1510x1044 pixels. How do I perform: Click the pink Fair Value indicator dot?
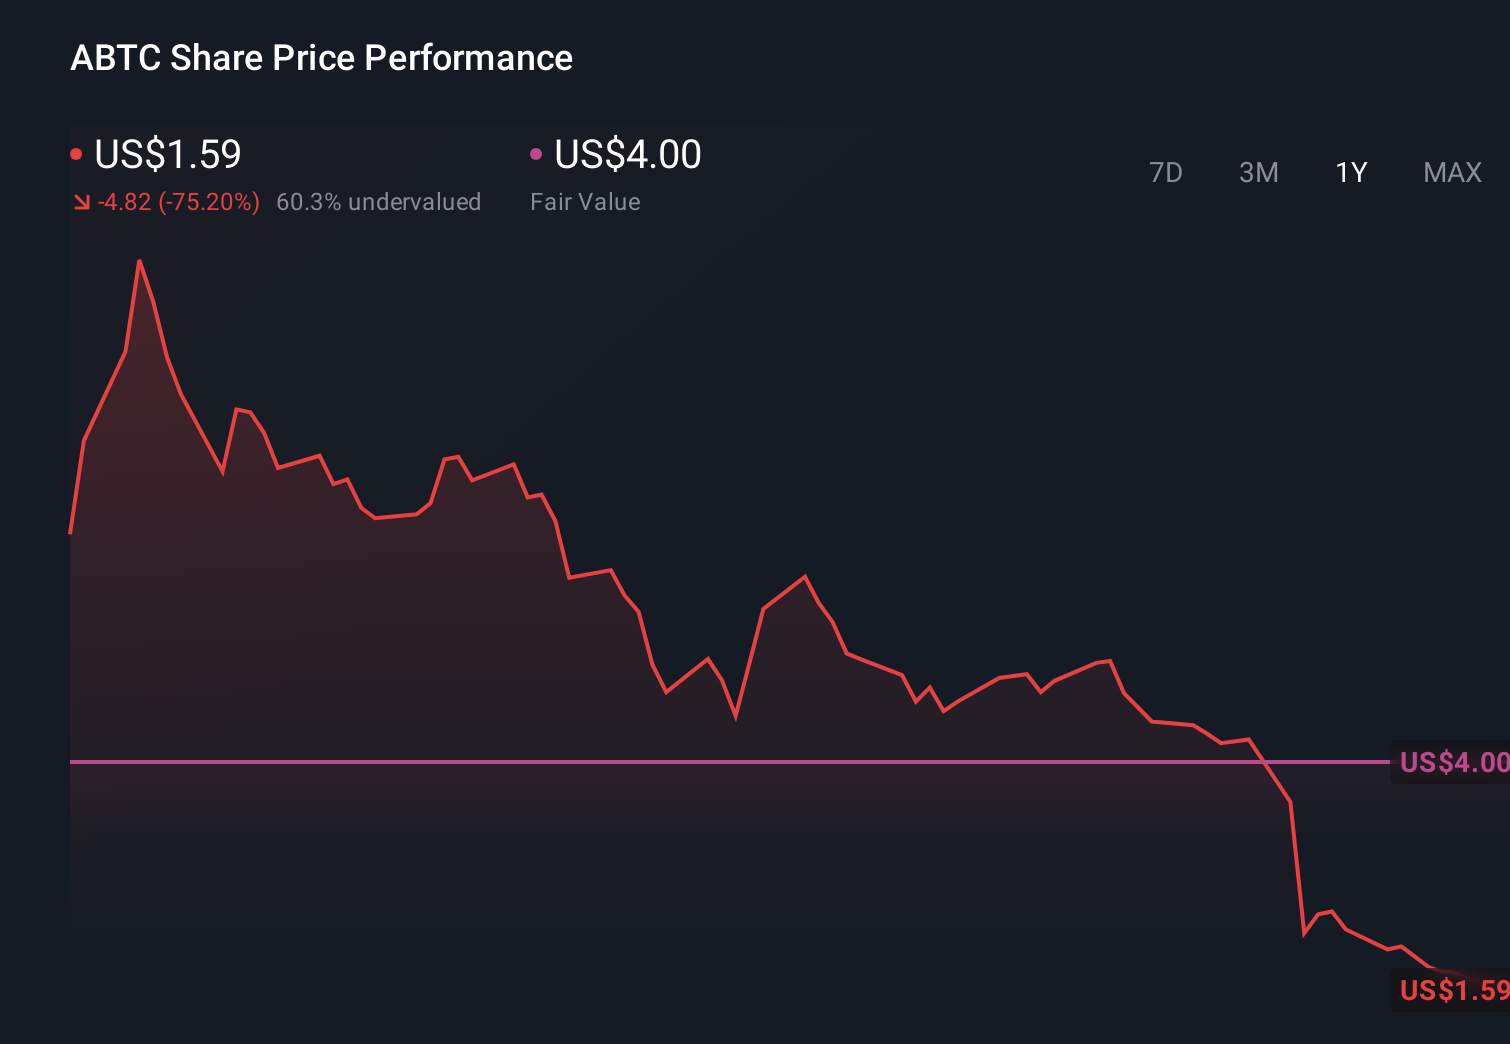[537, 153]
